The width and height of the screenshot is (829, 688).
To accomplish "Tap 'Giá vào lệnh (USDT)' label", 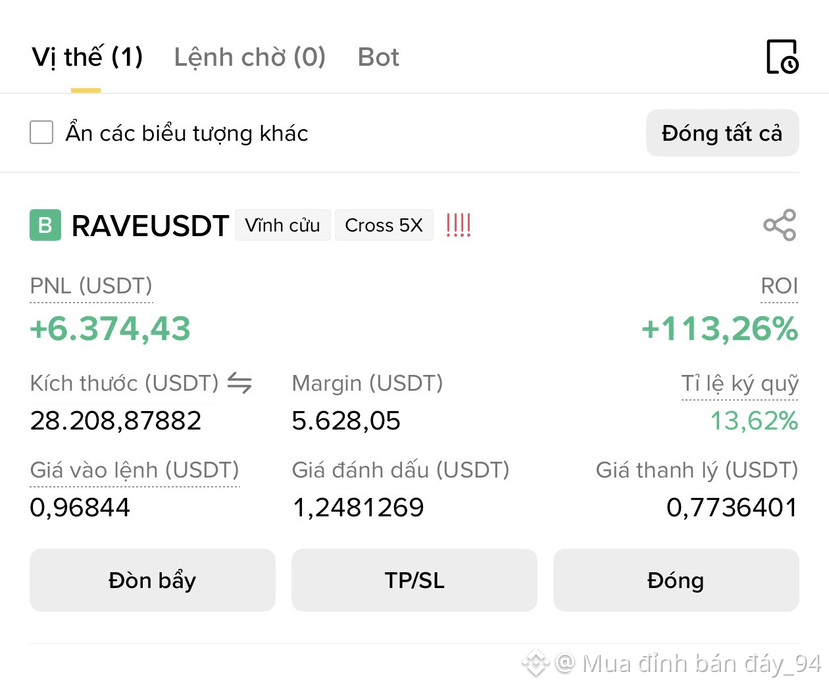I will coord(135,470).
